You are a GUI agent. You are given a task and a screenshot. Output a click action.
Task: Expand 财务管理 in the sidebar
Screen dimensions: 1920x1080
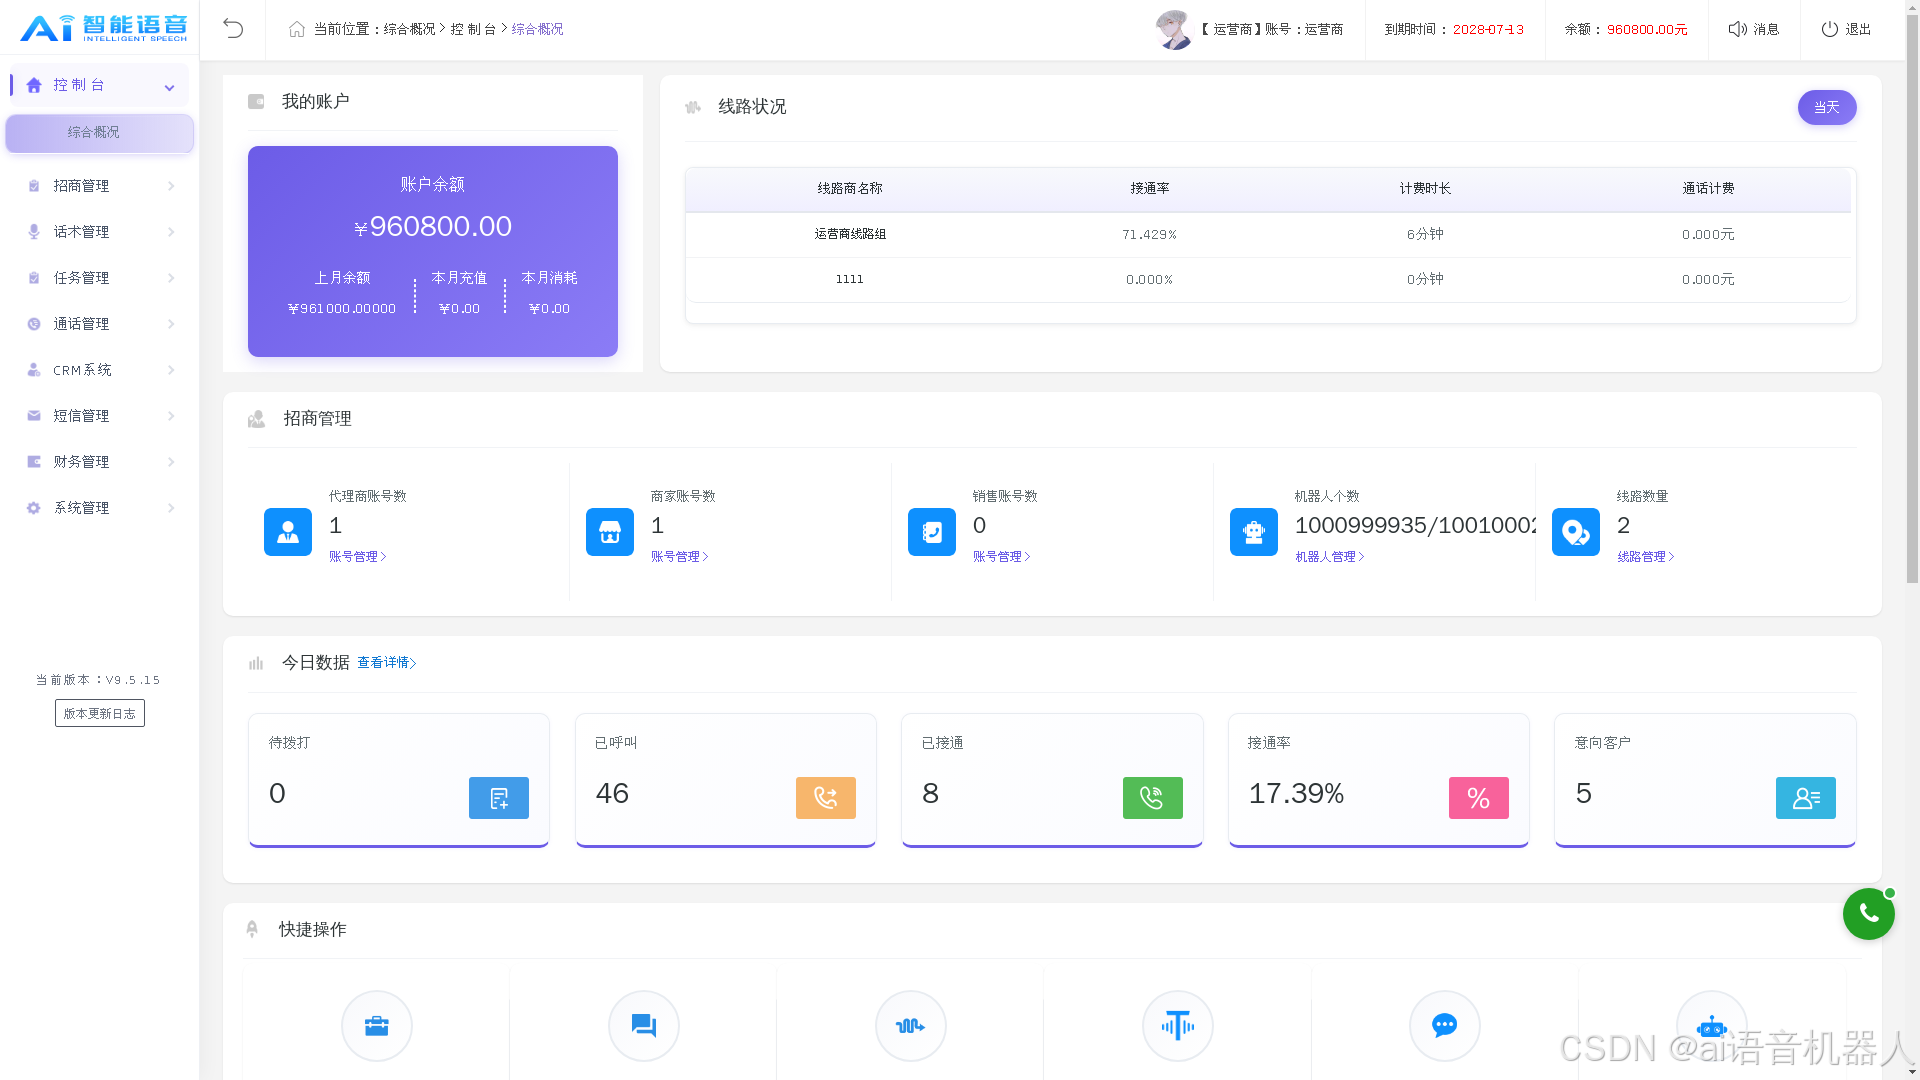click(x=99, y=462)
